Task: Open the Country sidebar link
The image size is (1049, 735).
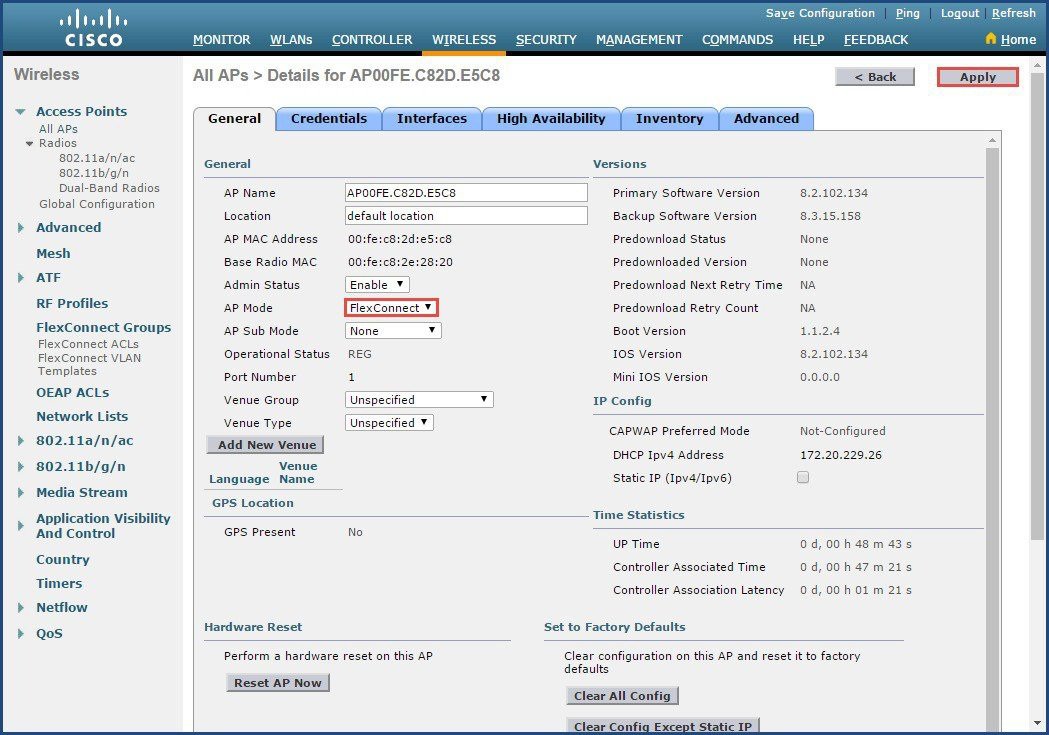Action: tap(63, 560)
